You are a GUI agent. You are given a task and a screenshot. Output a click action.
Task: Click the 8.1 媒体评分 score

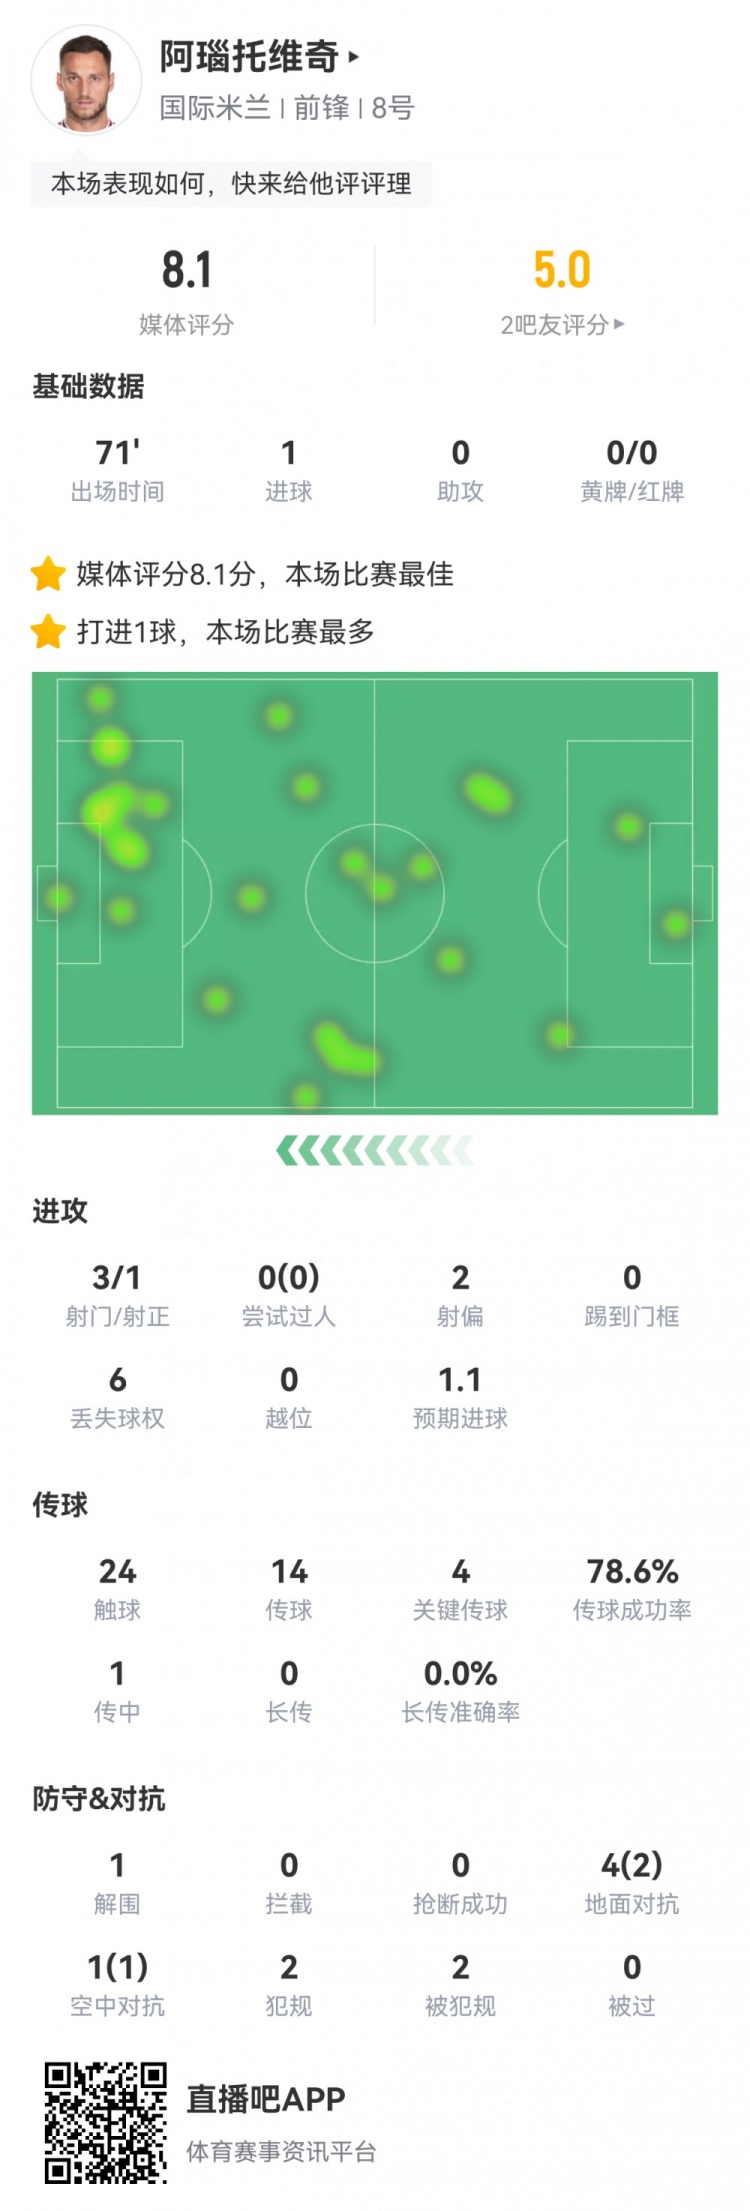(187, 271)
